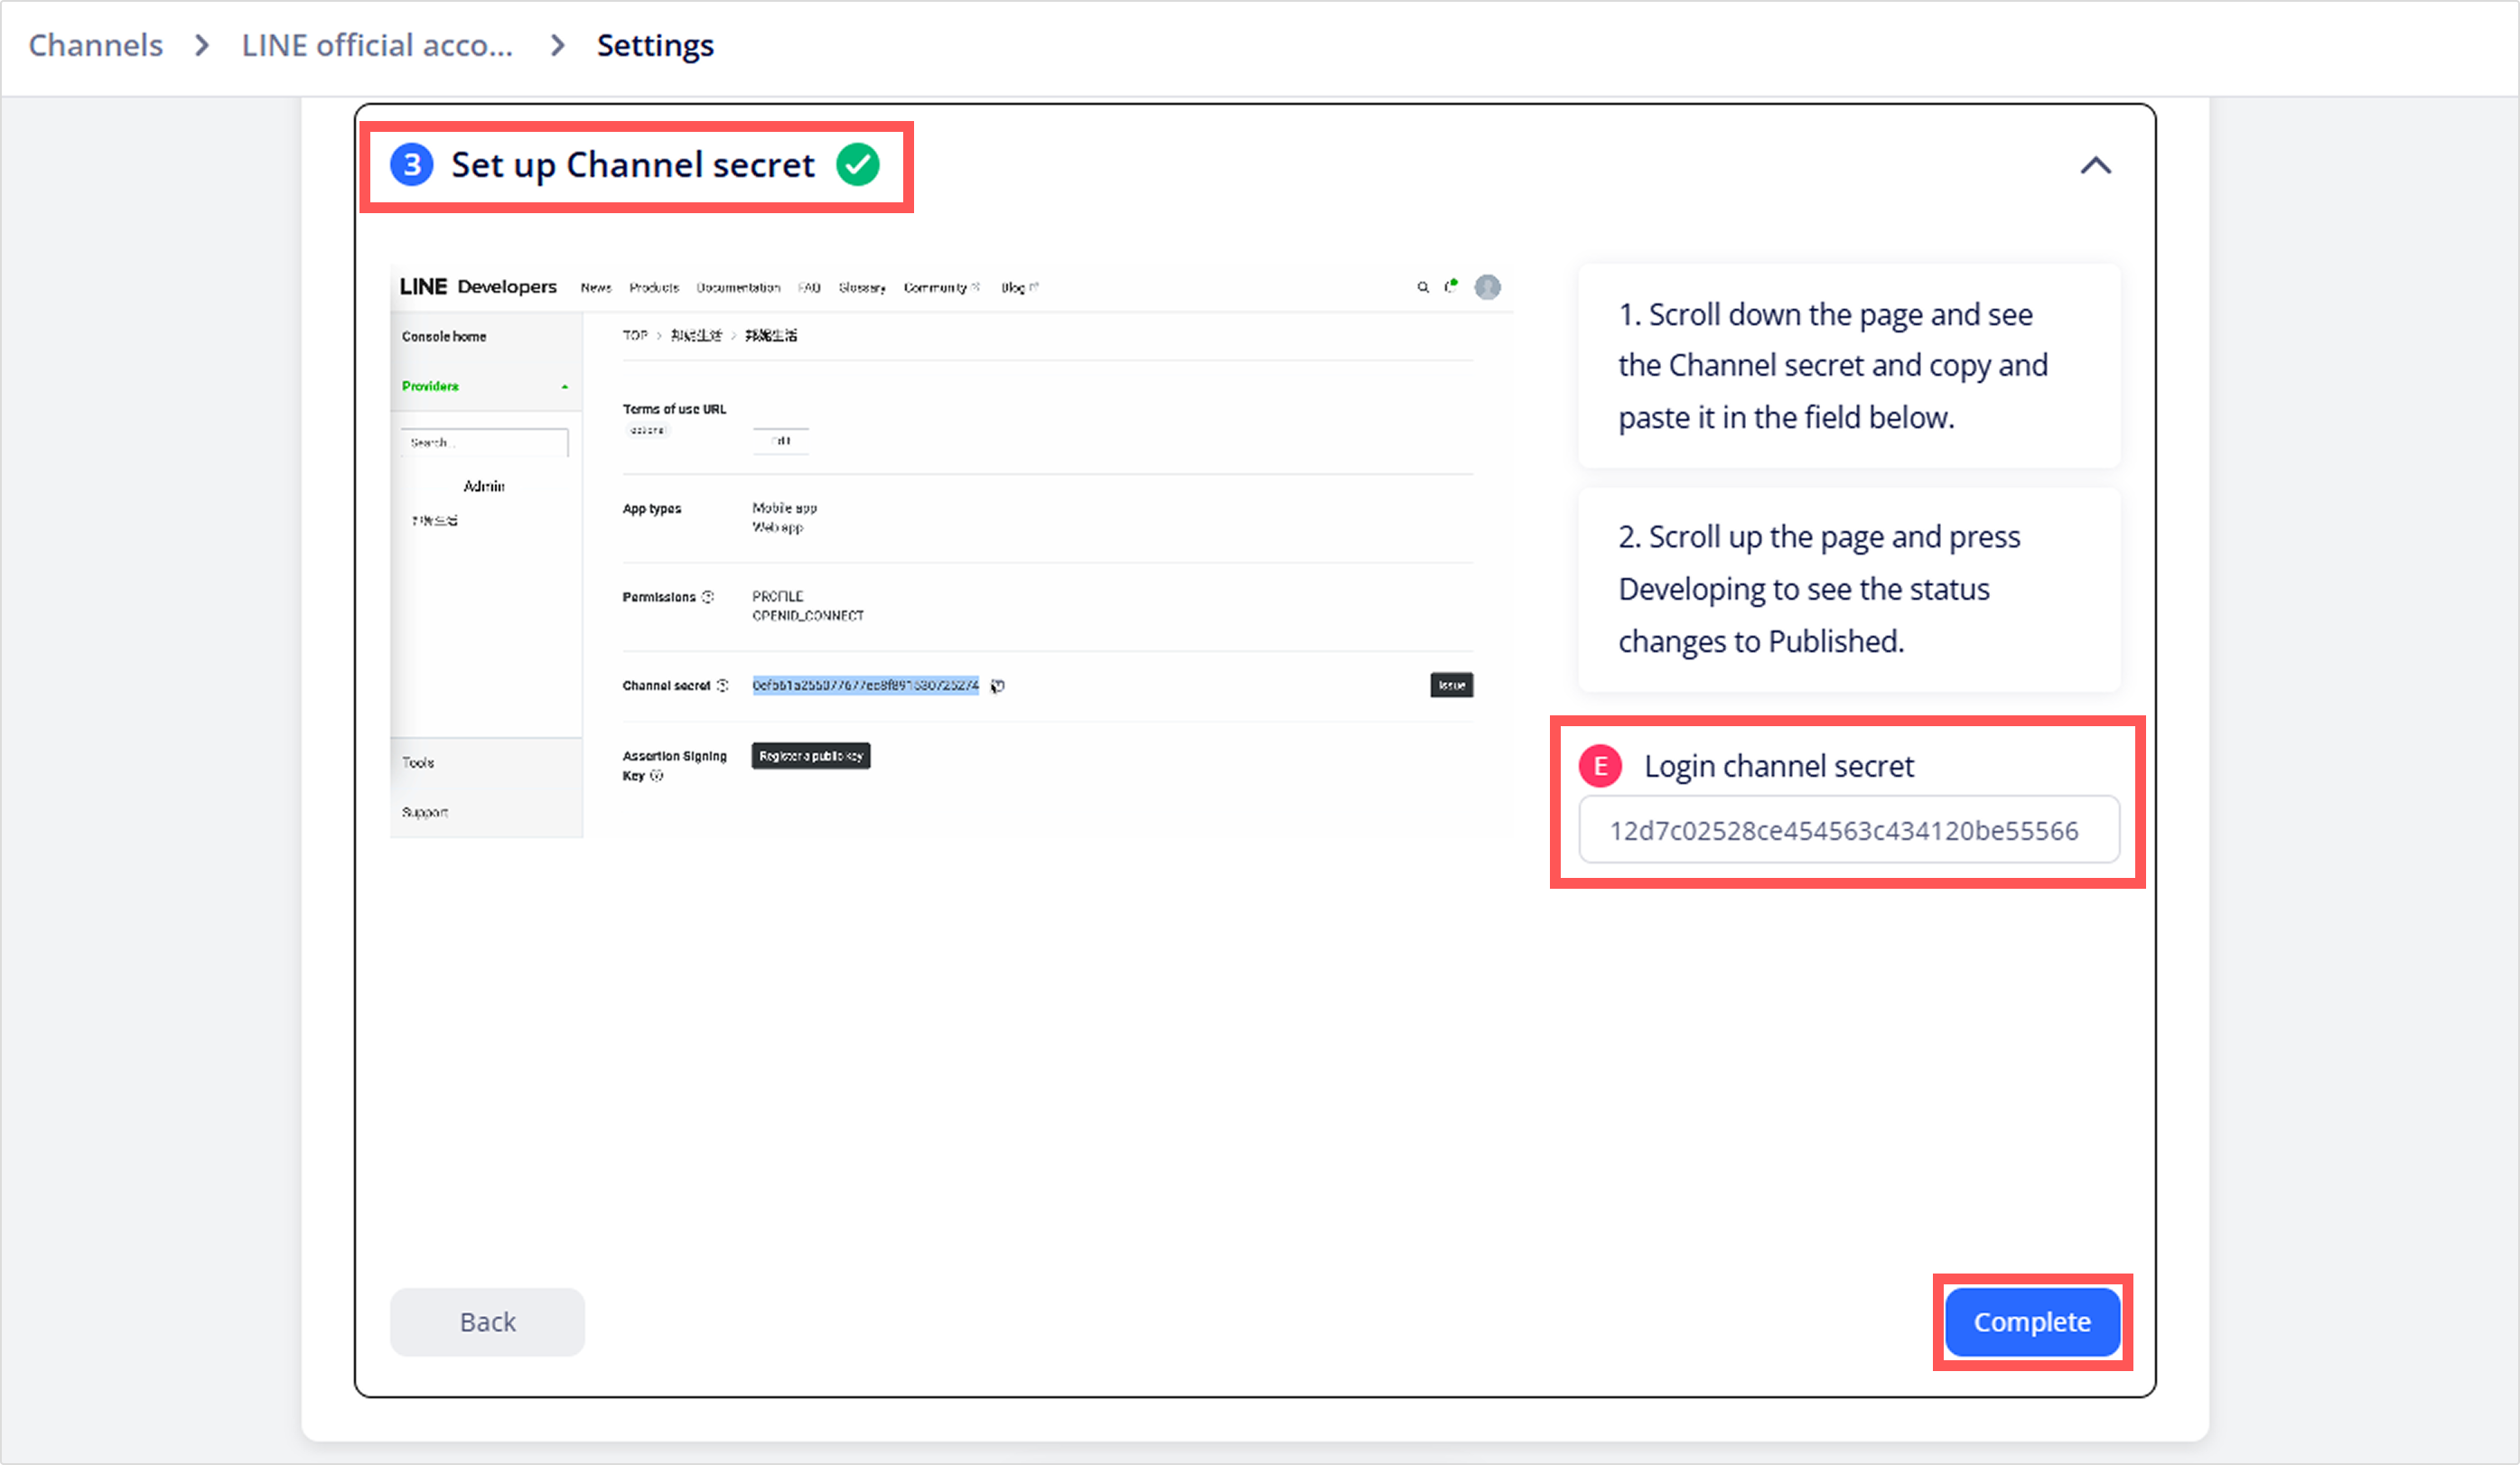This screenshot has width=2520, height=1465.
Task: Click the notification icon in LINE Developers header
Action: tap(1450, 287)
